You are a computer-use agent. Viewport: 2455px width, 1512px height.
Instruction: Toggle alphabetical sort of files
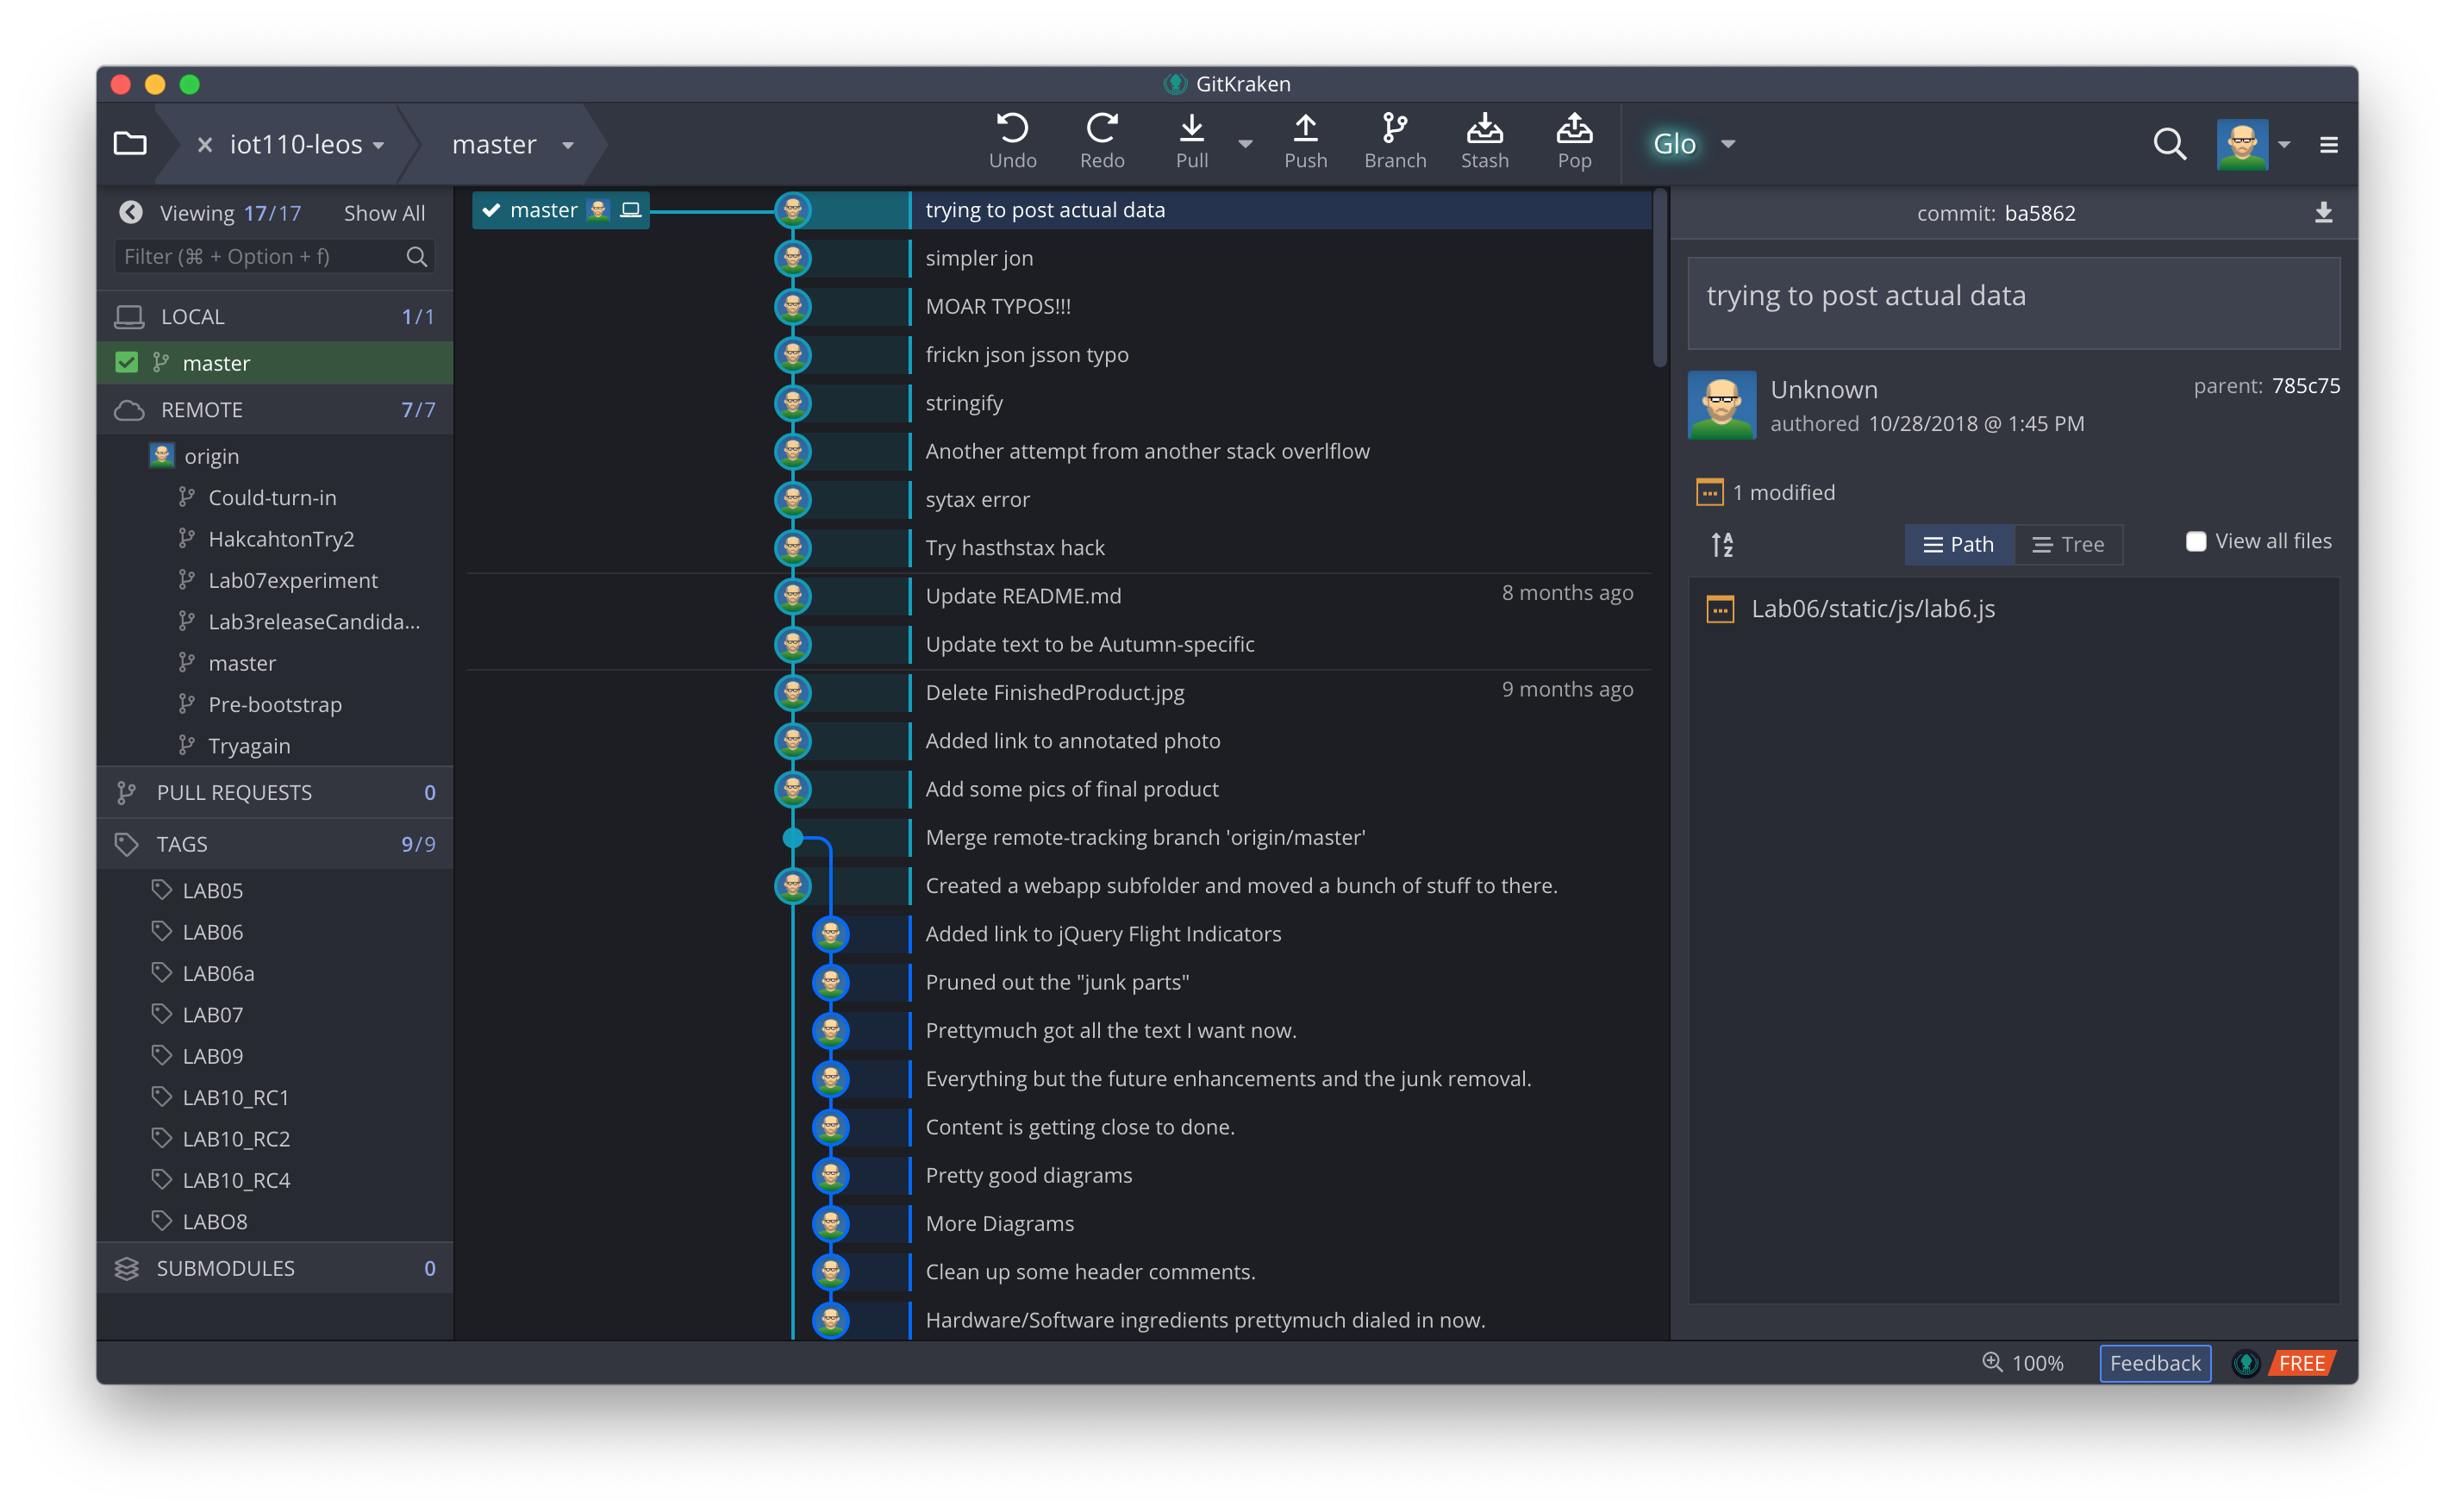click(1722, 544)
